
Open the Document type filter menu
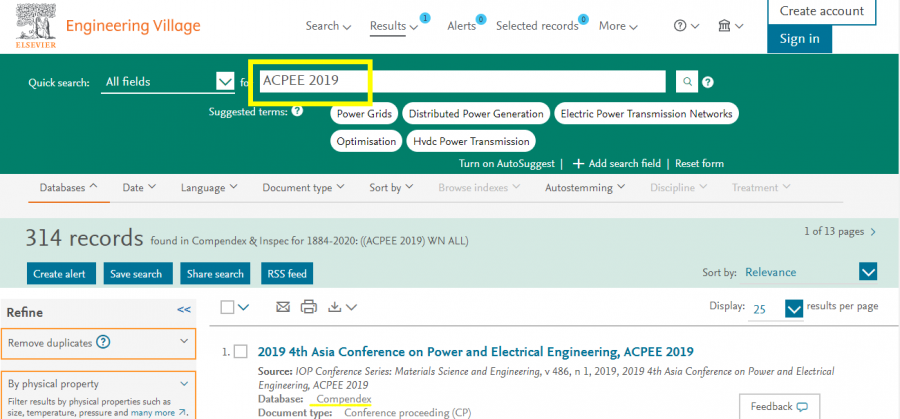click(303, 187)
